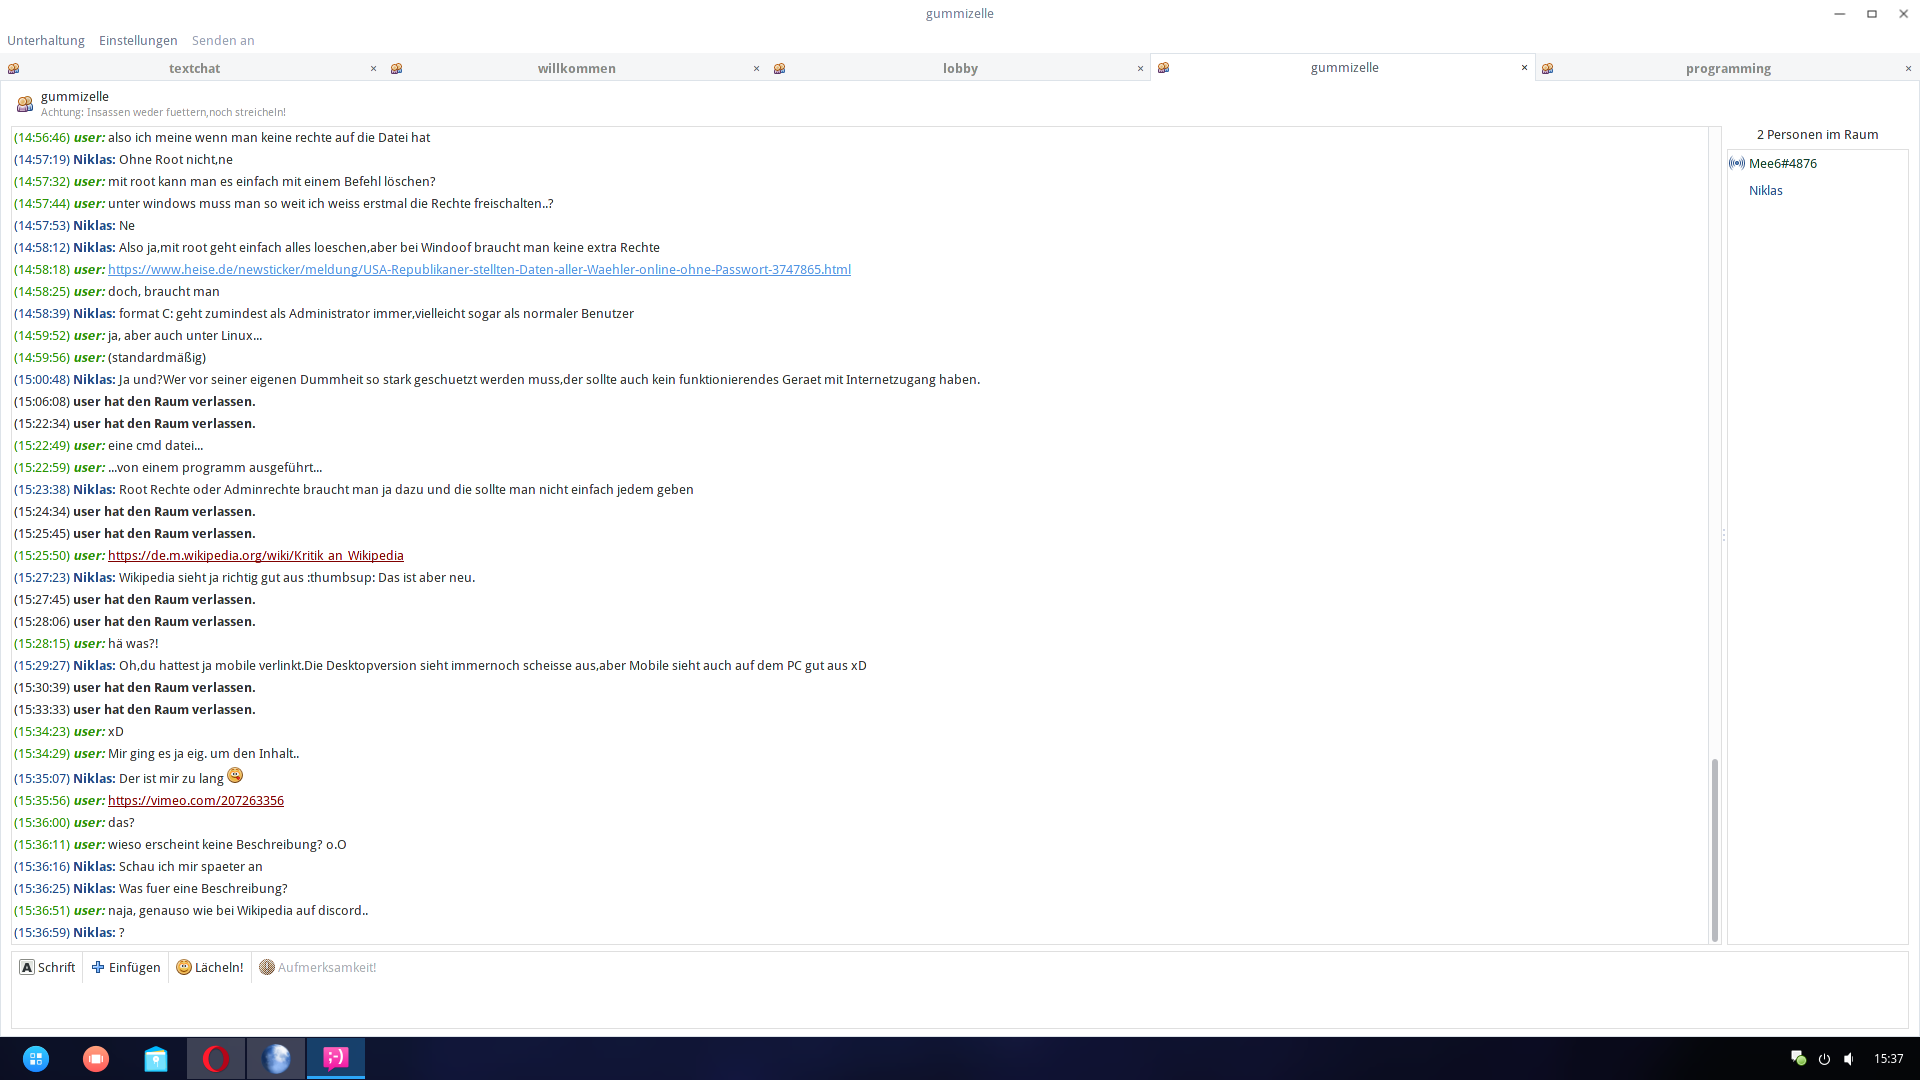1920x1080 pixels.
Task: Open the Unterhaltung menu
Action: 46,40
